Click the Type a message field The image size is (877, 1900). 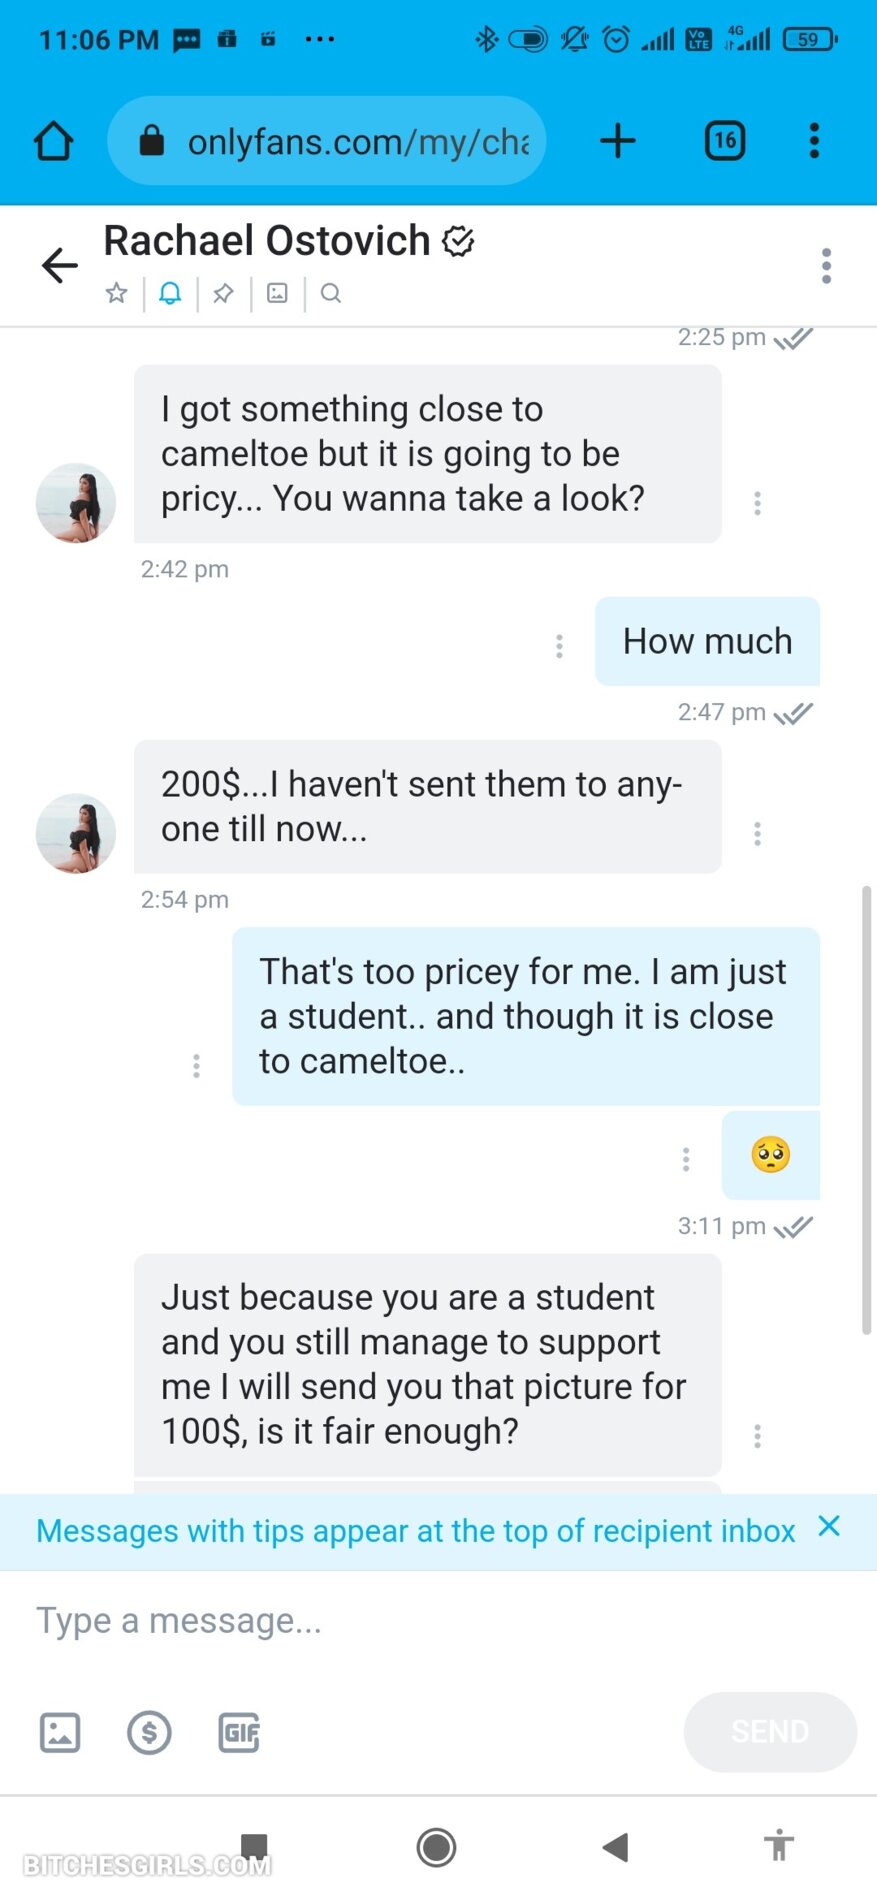[x=400, y=1620]
